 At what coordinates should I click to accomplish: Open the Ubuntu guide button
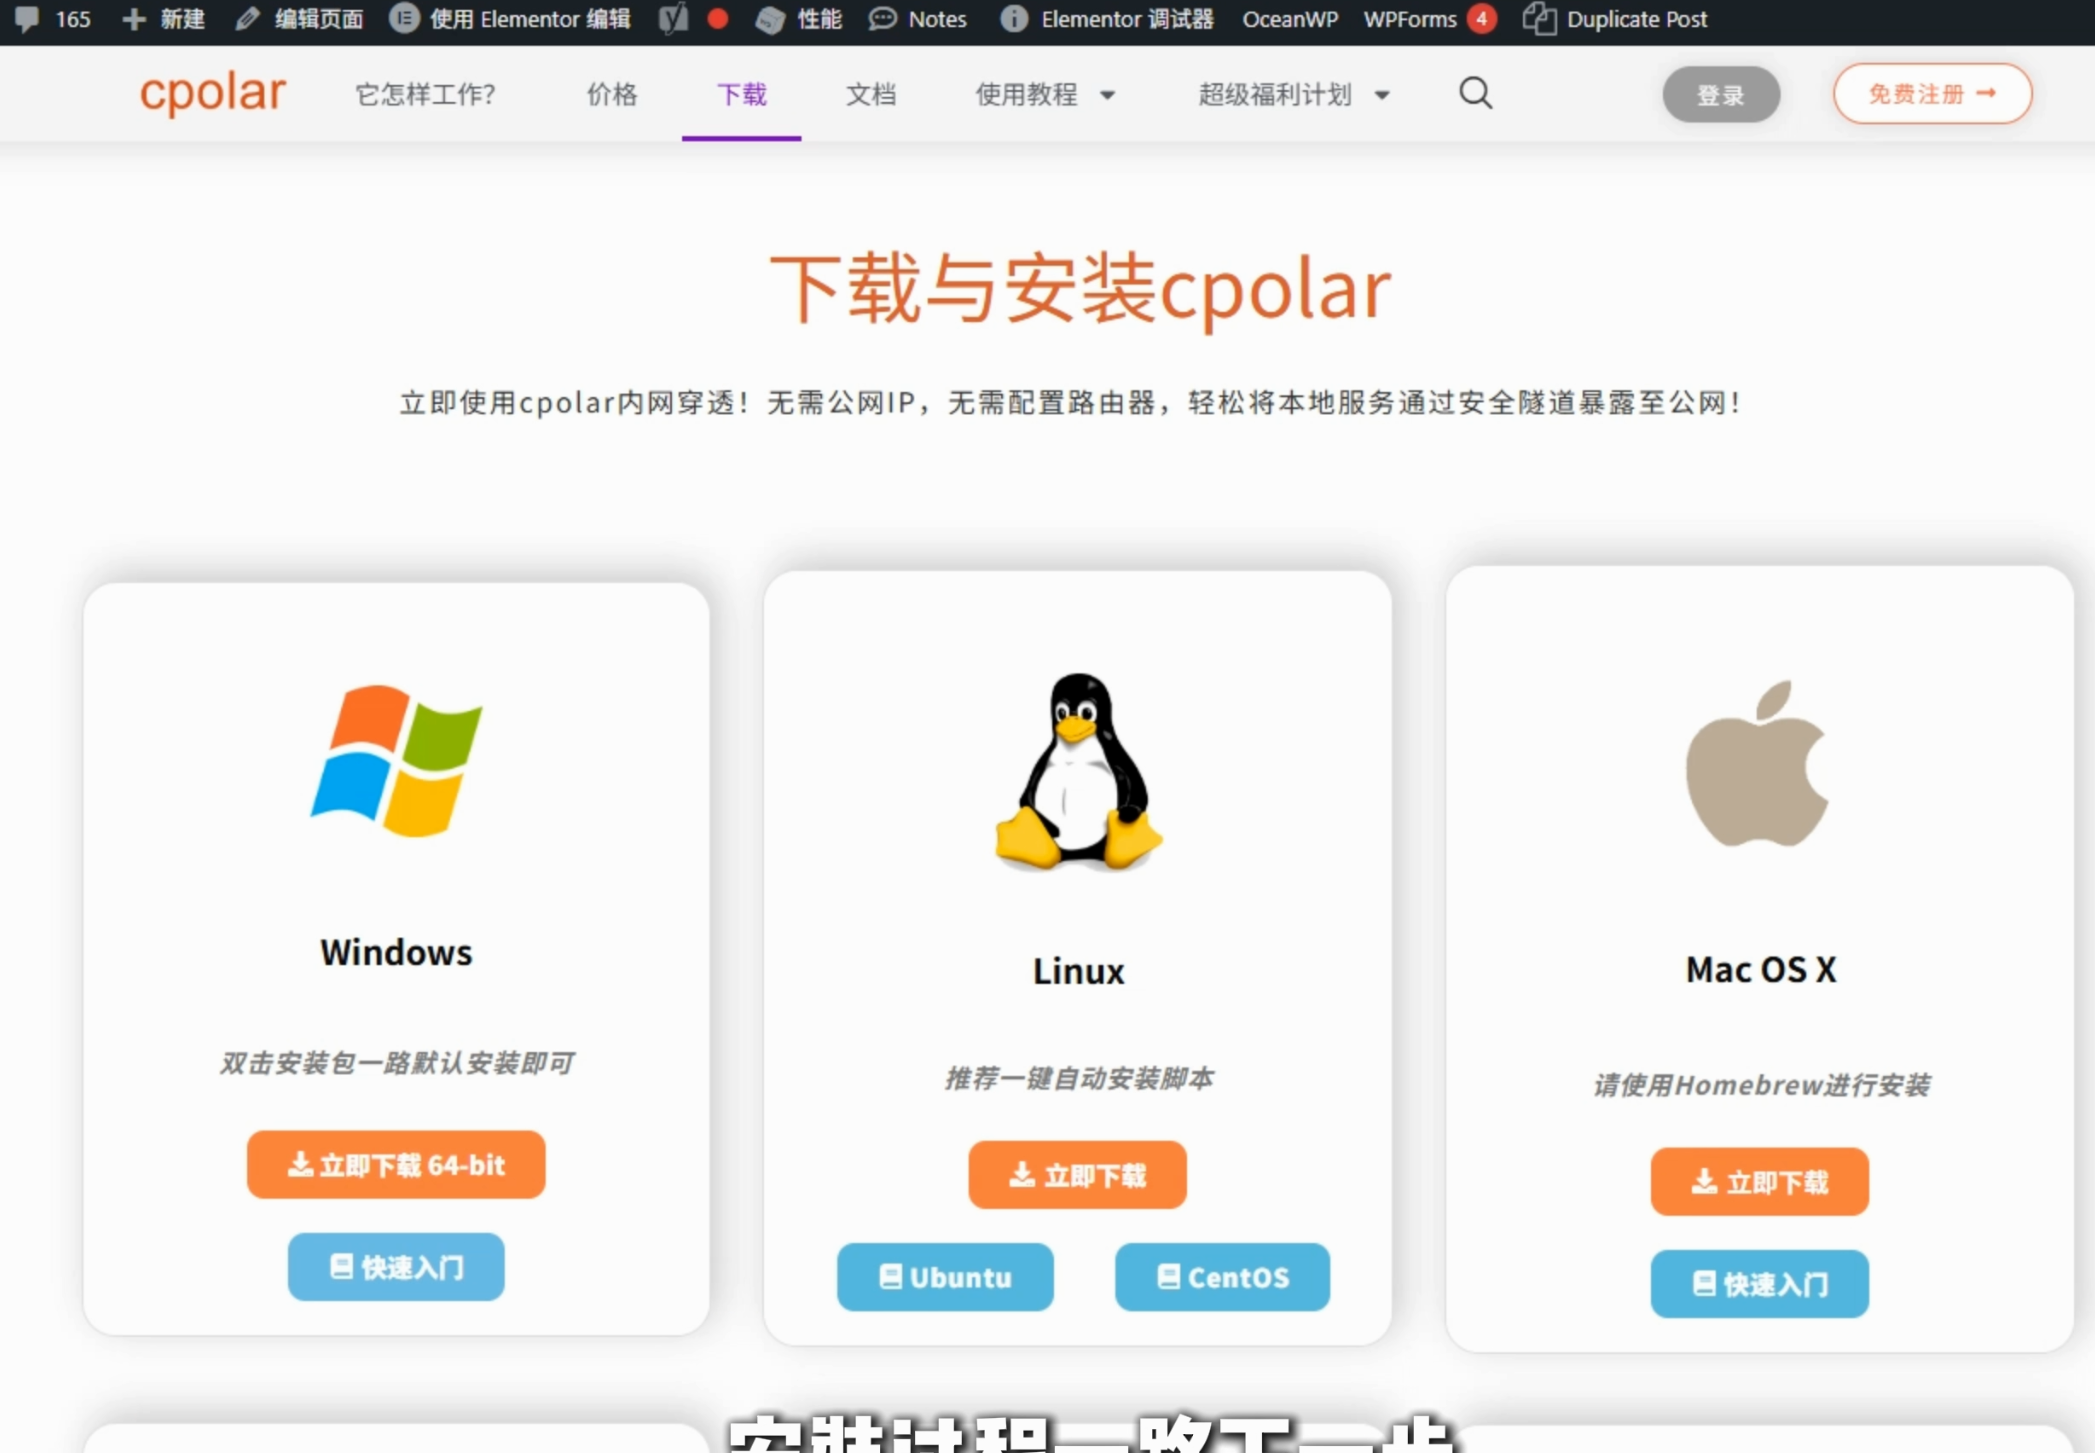tap(945, 1277)
